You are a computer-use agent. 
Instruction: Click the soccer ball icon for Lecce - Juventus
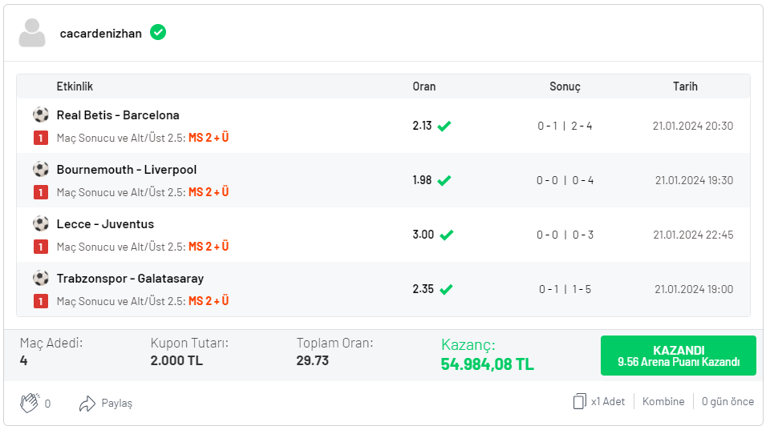point(41,224)
